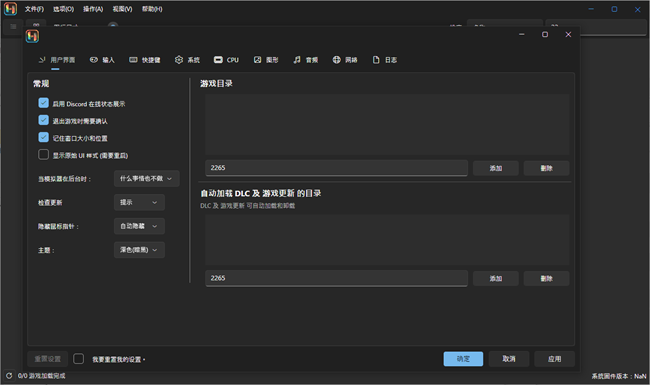Click the refresh icon in the status bar
Image resolution: width=650 pixels, height=385 pixels.
click(9, 376)
